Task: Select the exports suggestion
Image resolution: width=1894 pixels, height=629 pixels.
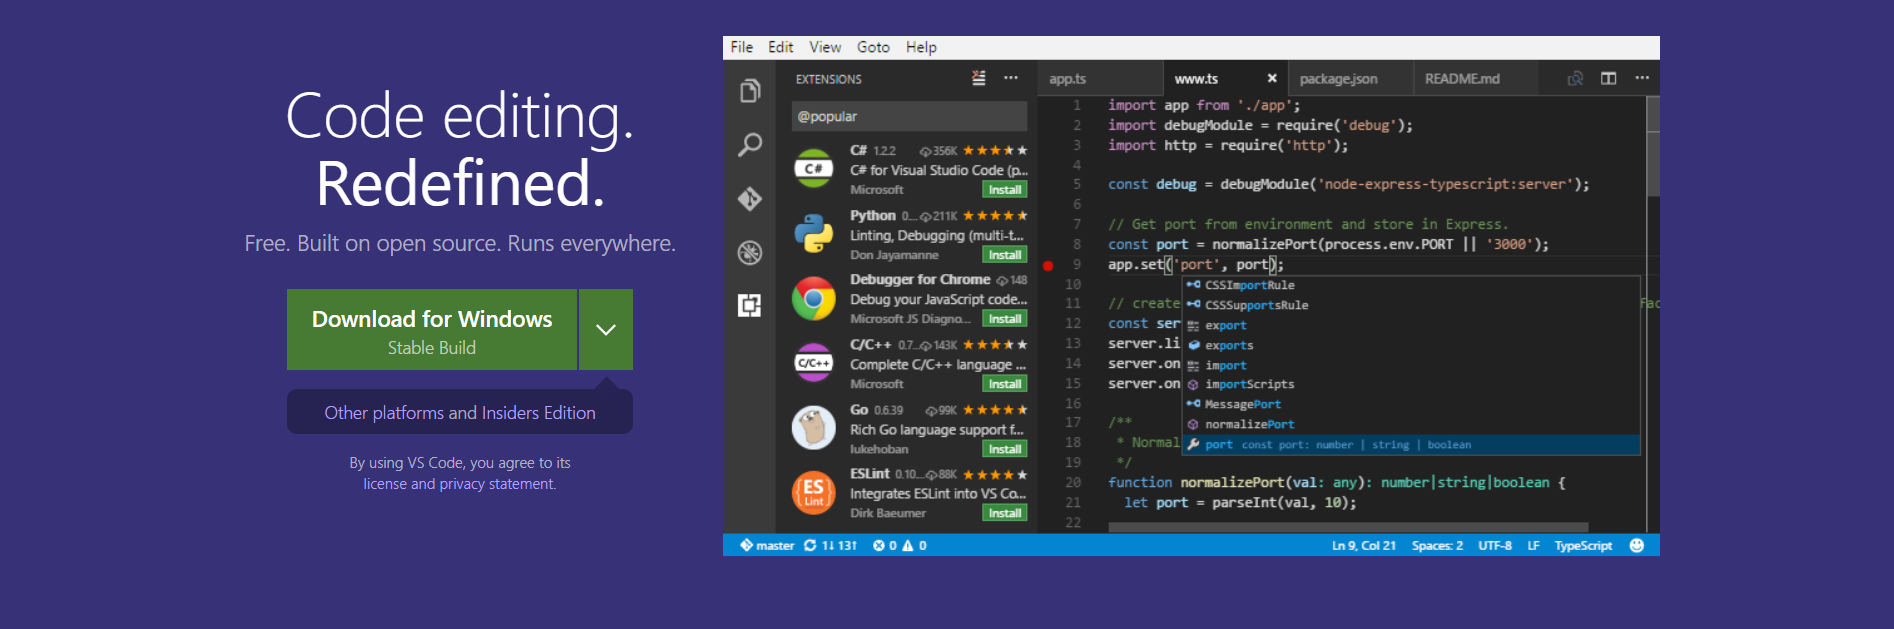Action: point(1411,345)
